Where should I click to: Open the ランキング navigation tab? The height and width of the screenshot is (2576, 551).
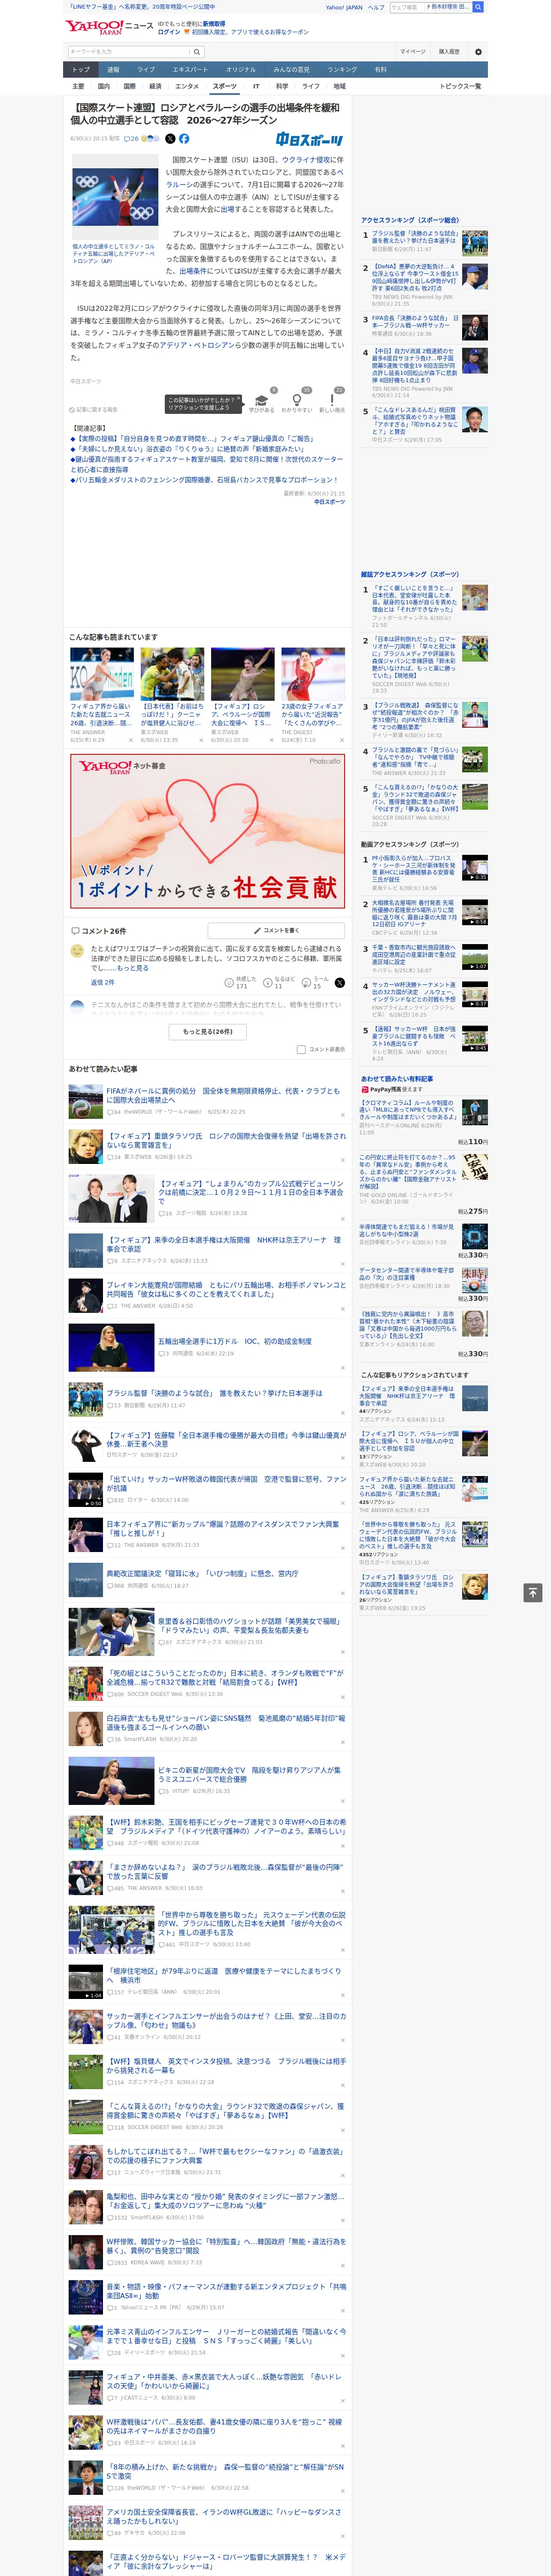(x=342, y=70)
